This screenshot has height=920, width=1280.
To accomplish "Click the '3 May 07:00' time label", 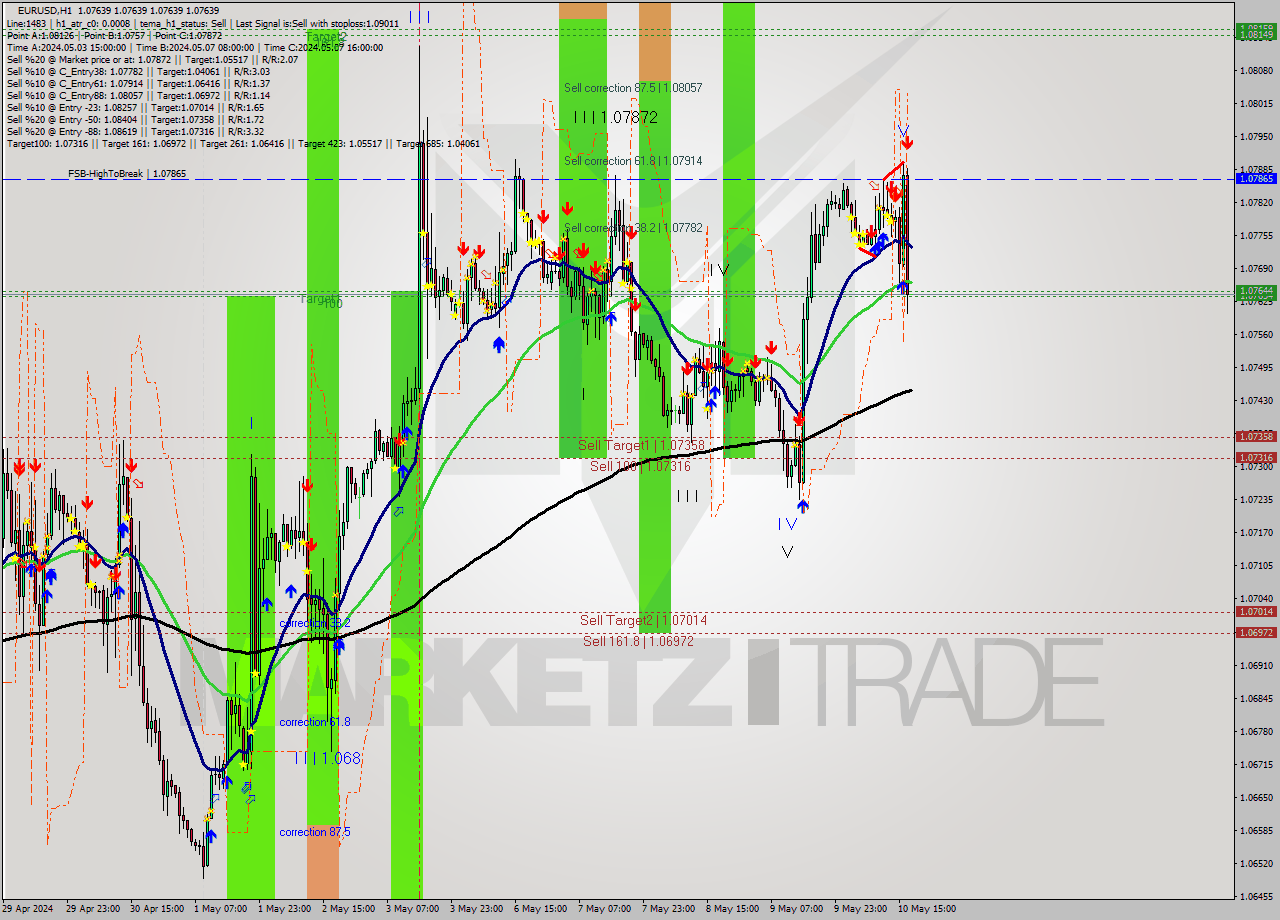I will click(x=412, y=909).
